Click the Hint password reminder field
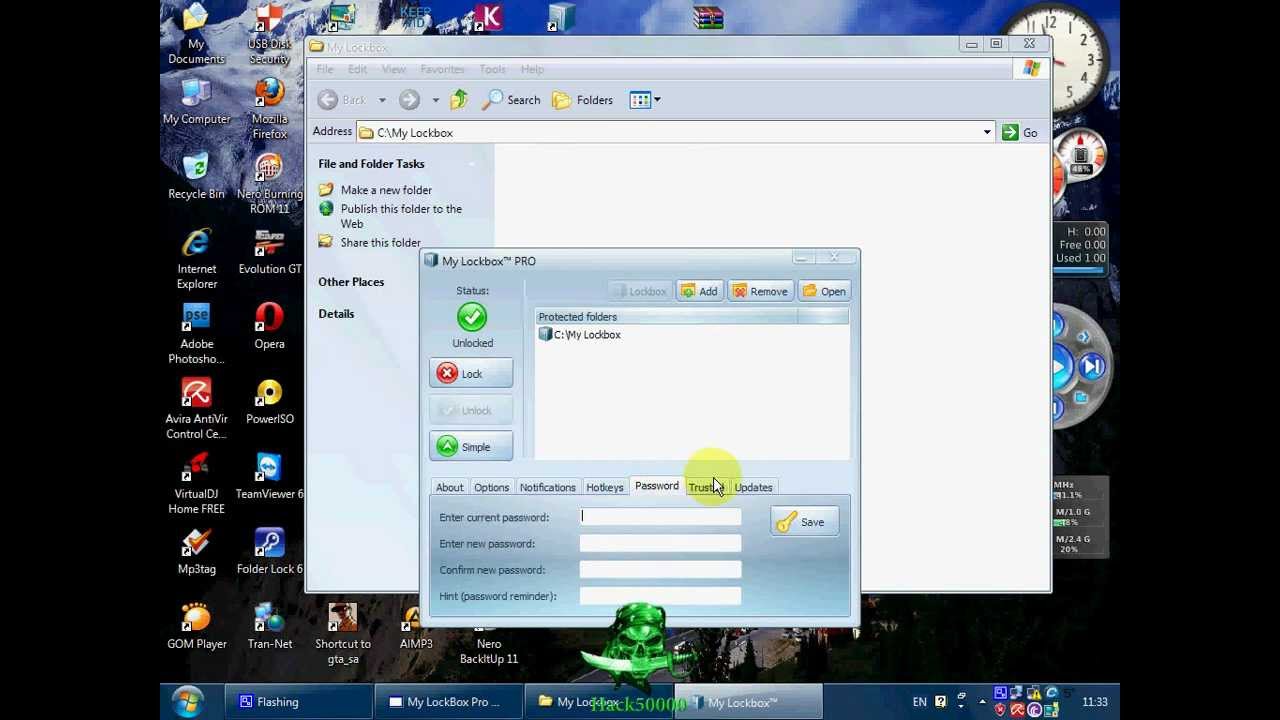The height and width of the screenshot is (720, 1280). click(x=661, y=596)
